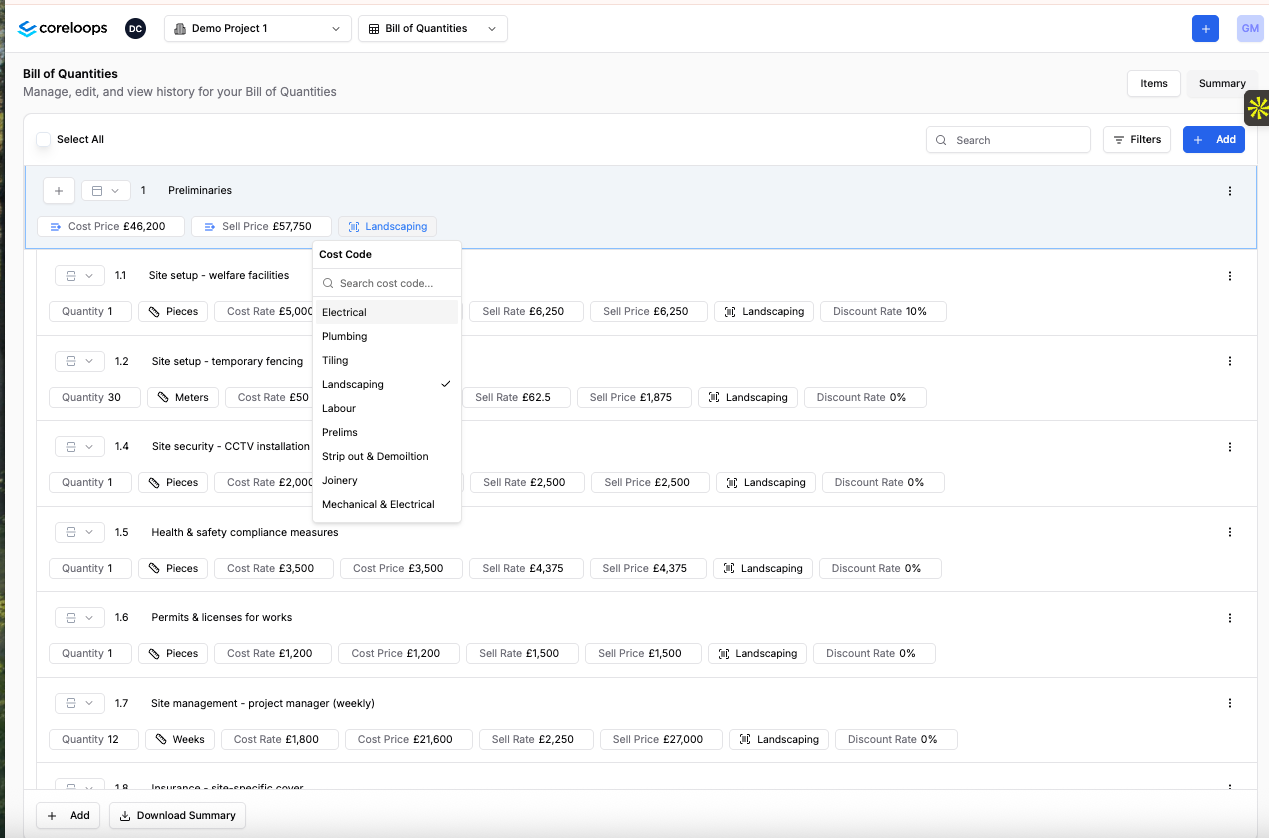Open three-dot menu for Site setup - temporary fencing
The height and width of the screenshot is (838, 1269).
1229,362
